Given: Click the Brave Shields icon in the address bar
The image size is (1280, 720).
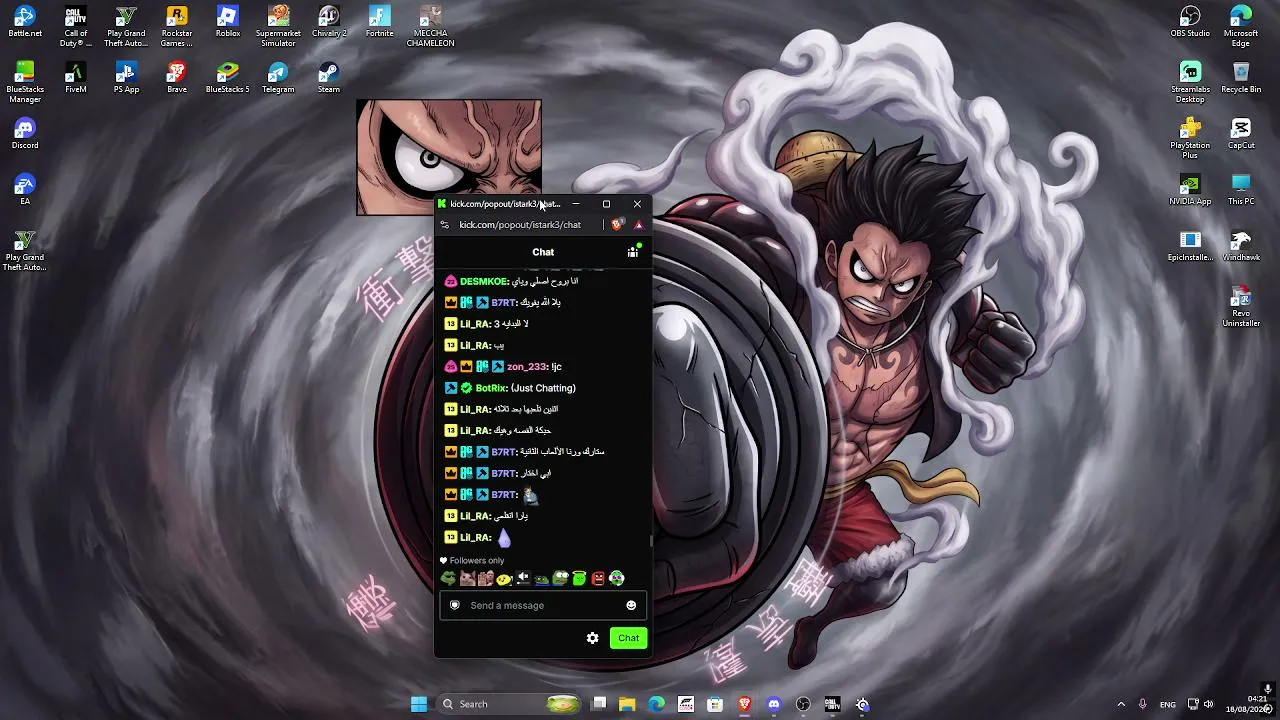Looking at the screenshot, I should 617,225.
